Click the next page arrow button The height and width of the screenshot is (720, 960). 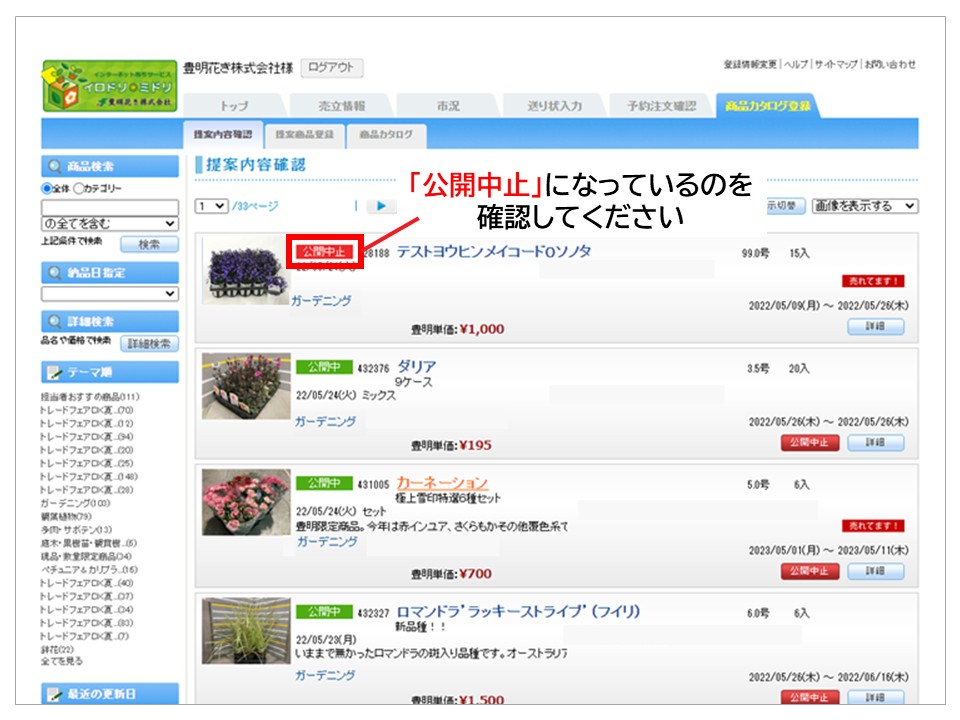380,206
